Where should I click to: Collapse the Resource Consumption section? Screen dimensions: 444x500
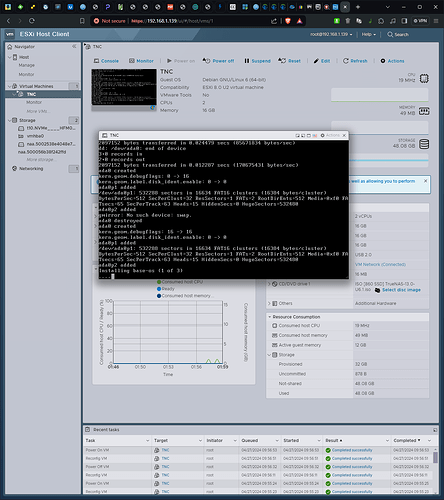pyautogui.click(x=270, y=317)
